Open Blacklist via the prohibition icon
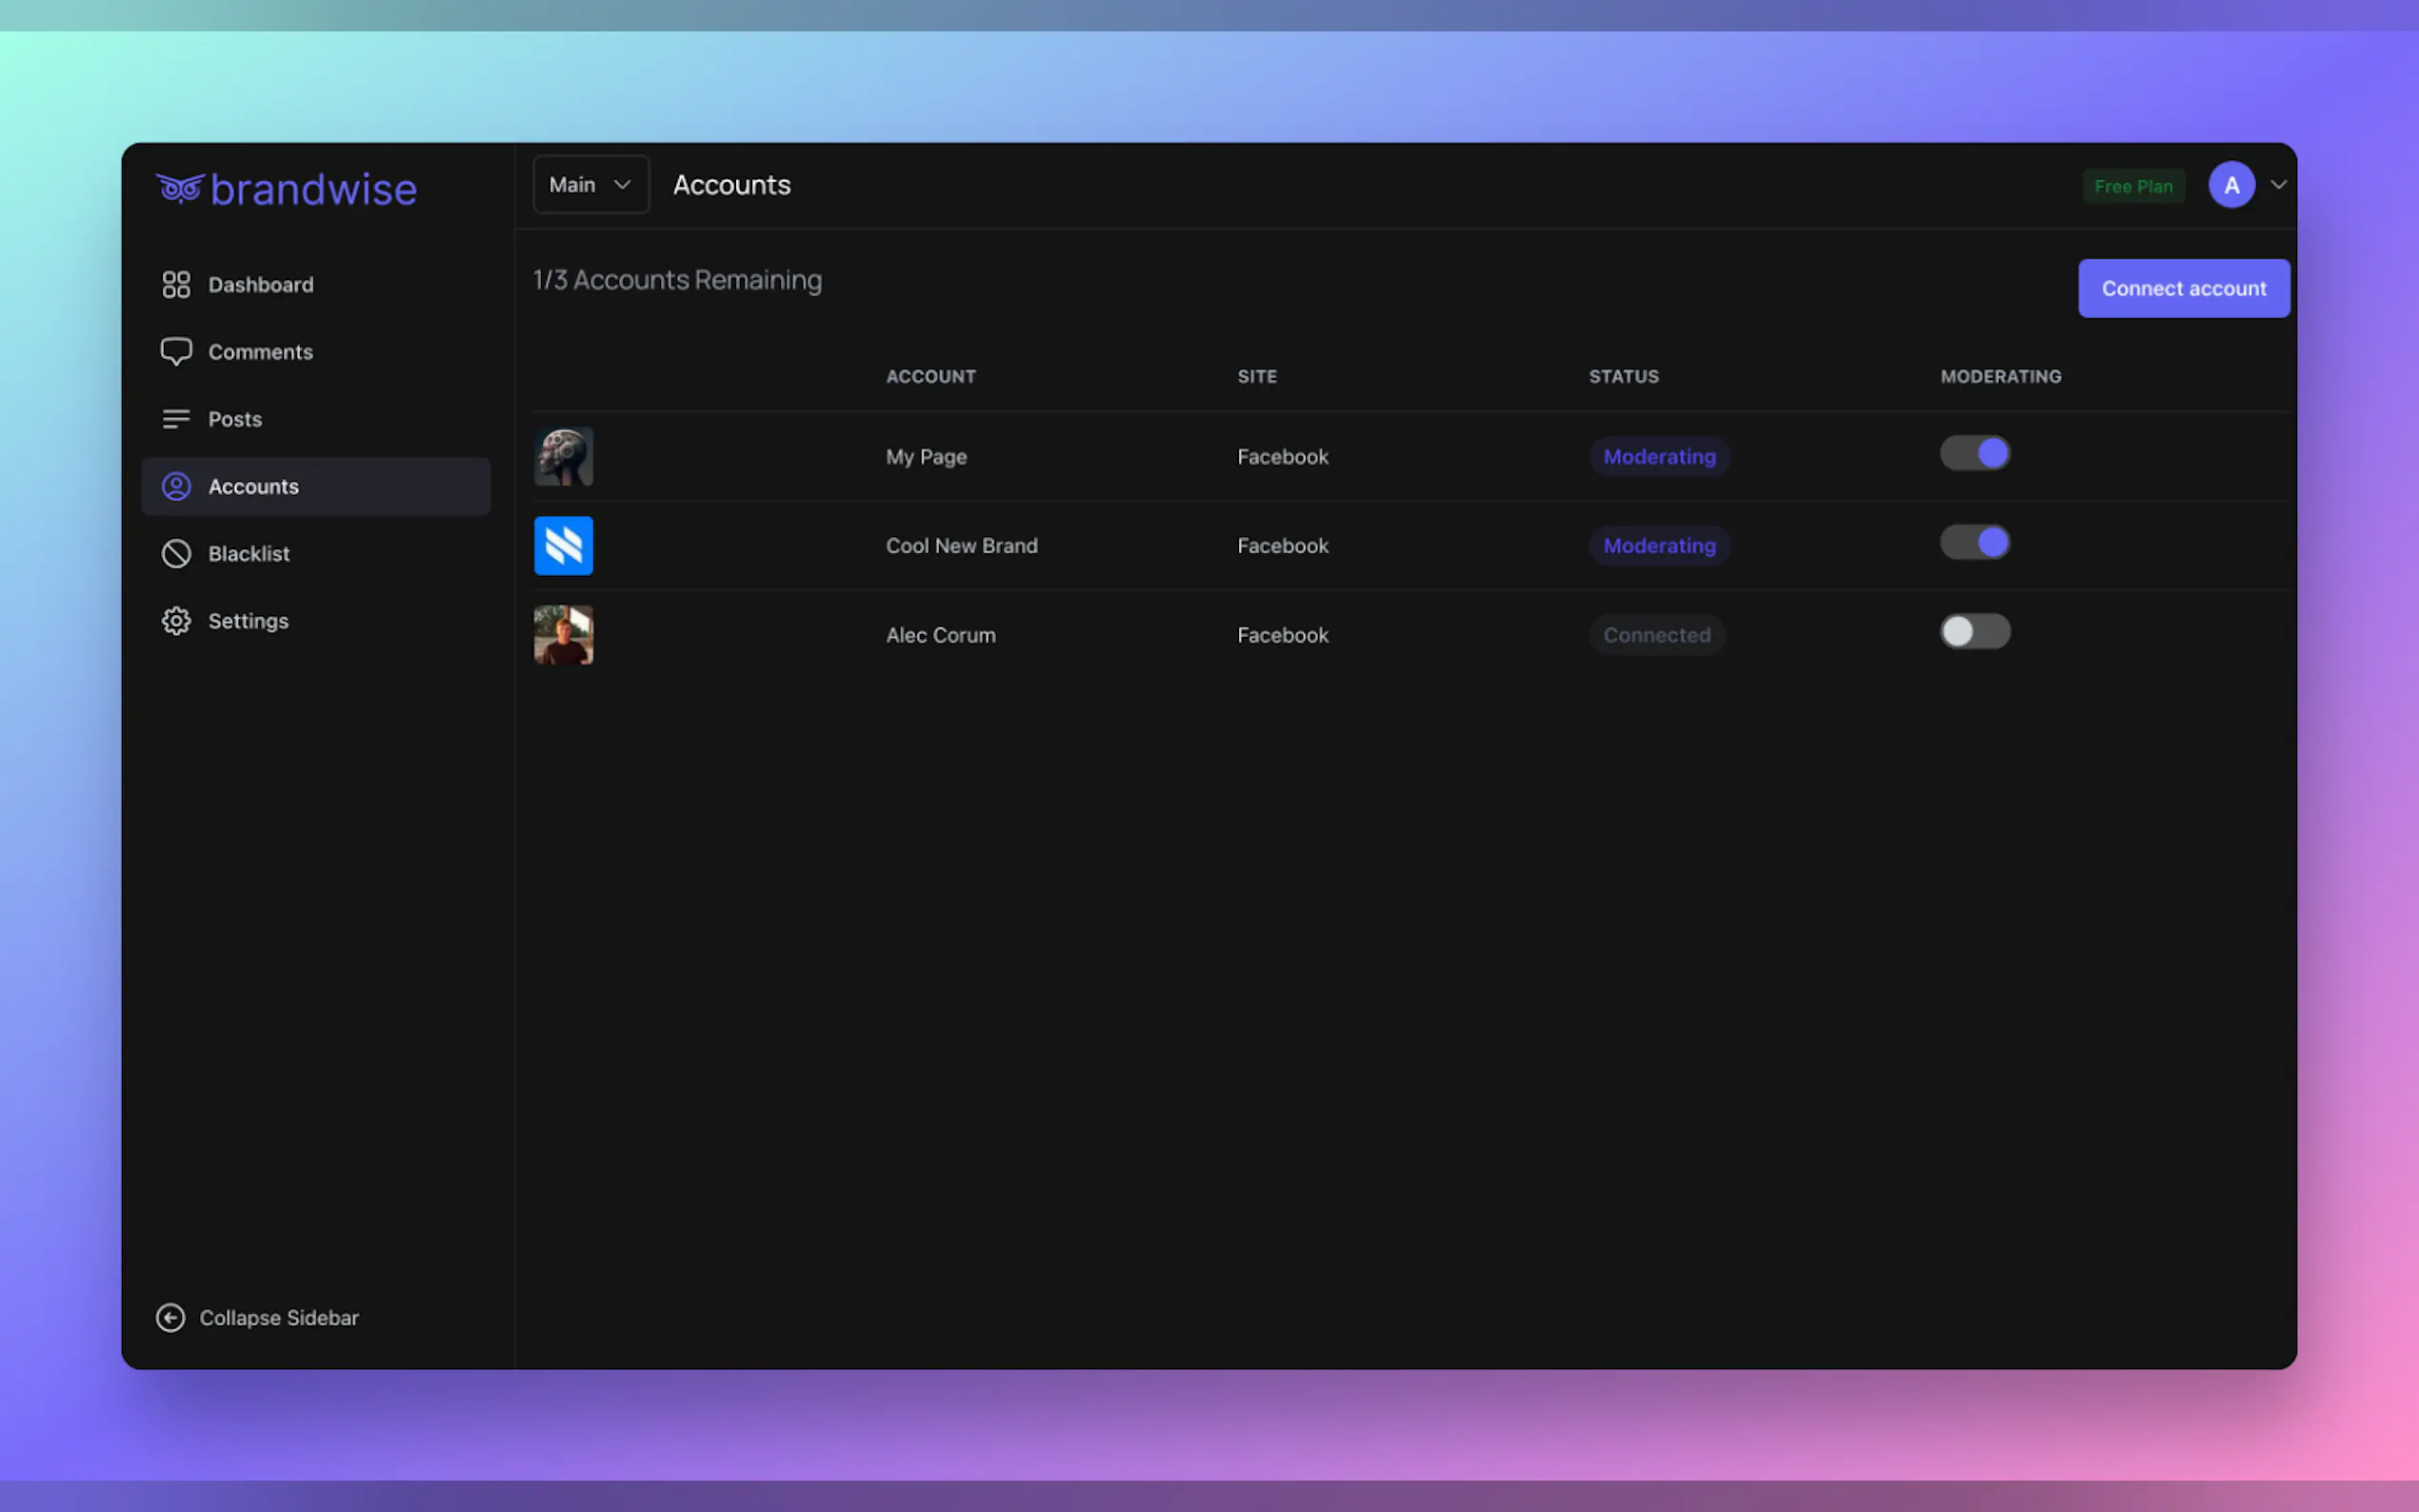The height and width of the screenshot is (1512, 2419). point(176,553)
